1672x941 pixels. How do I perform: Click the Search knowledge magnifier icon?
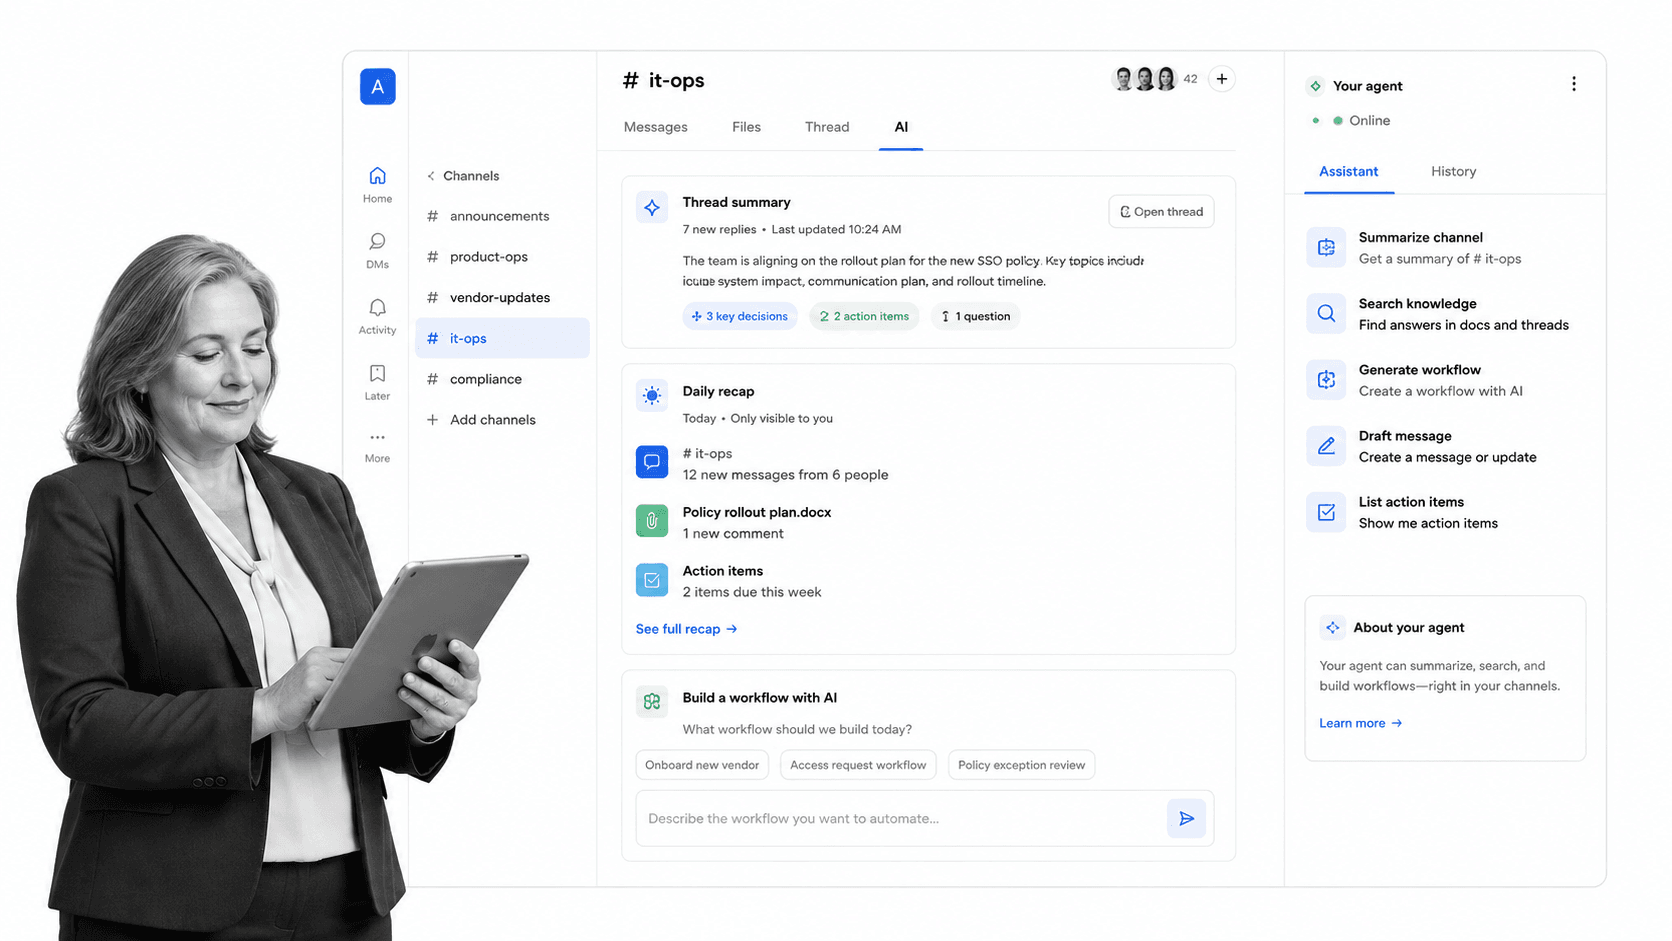click(x=1326, y=313)
